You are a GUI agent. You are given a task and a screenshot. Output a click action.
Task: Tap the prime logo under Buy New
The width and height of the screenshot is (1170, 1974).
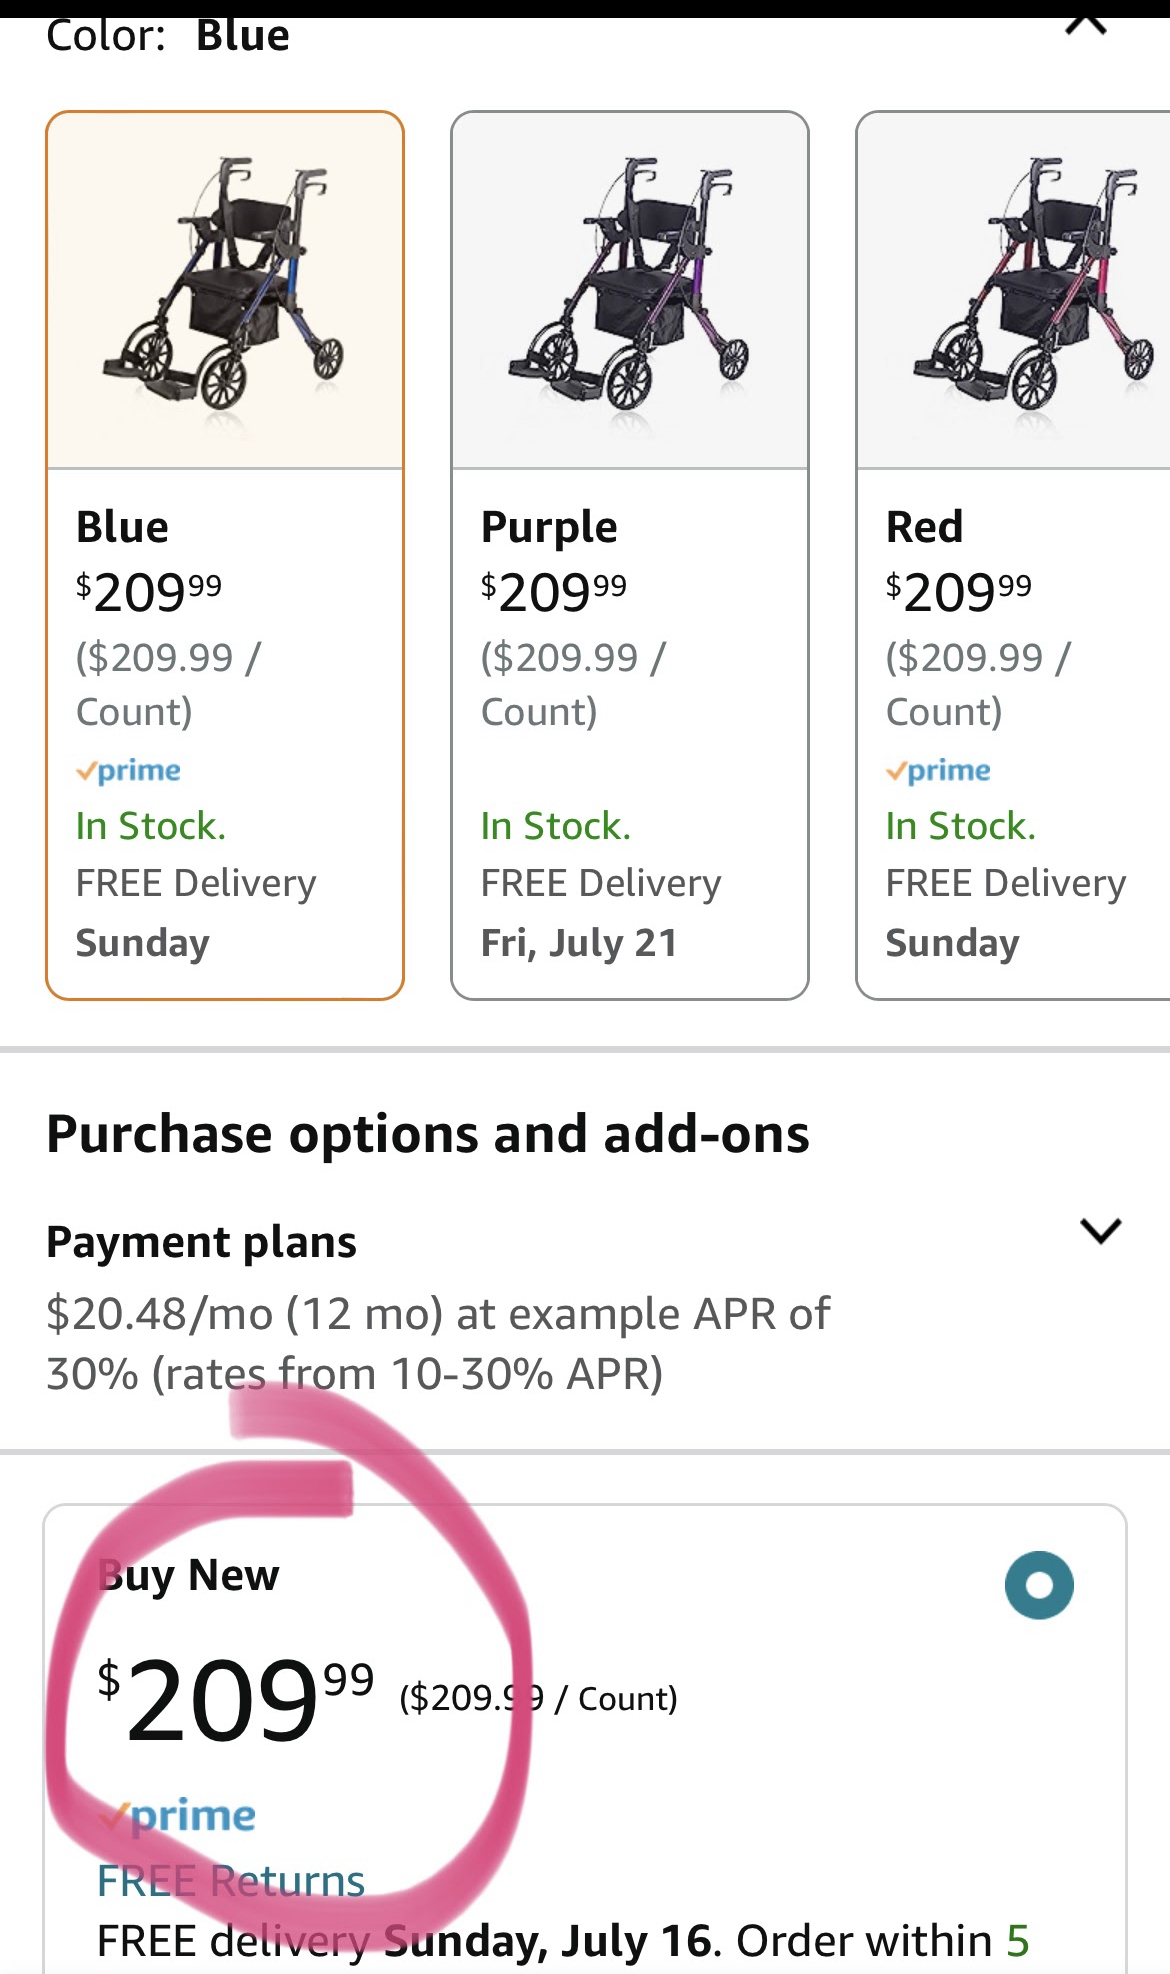point(178,1816)
